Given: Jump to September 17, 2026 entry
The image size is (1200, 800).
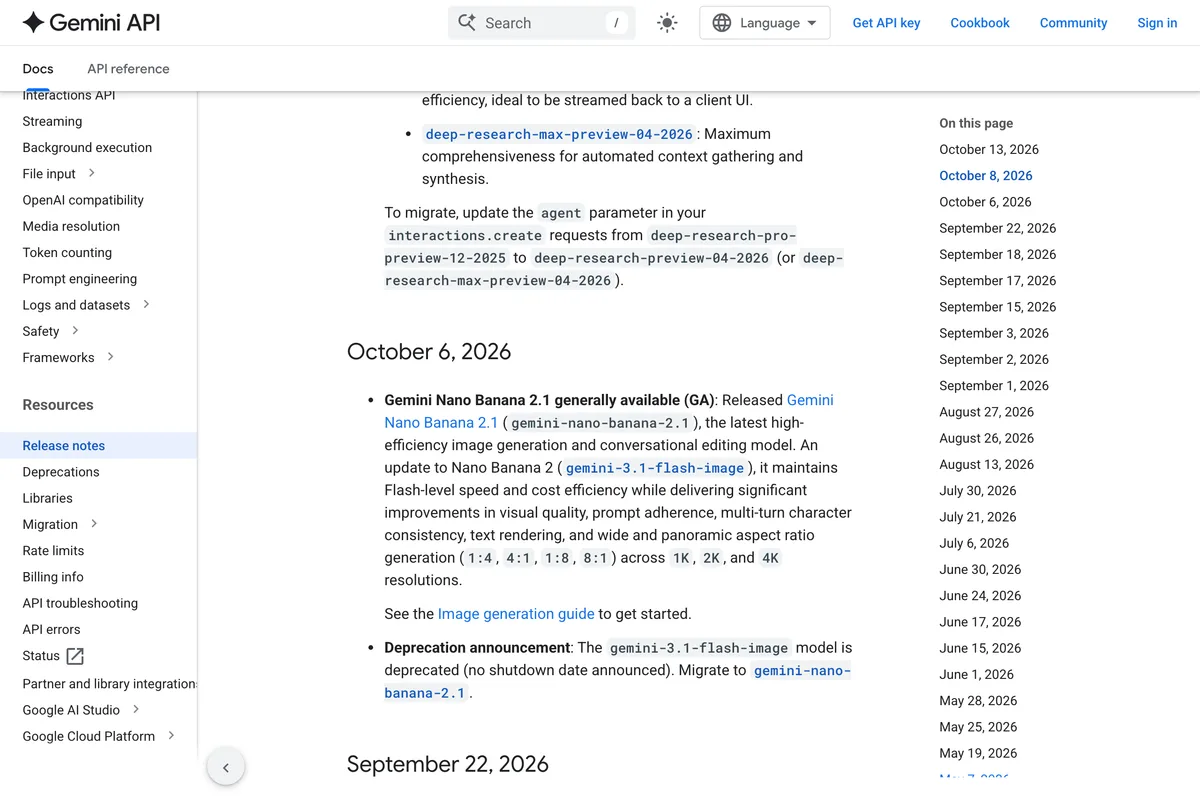Looking at the screenshot, I should (x=998, y=281).
